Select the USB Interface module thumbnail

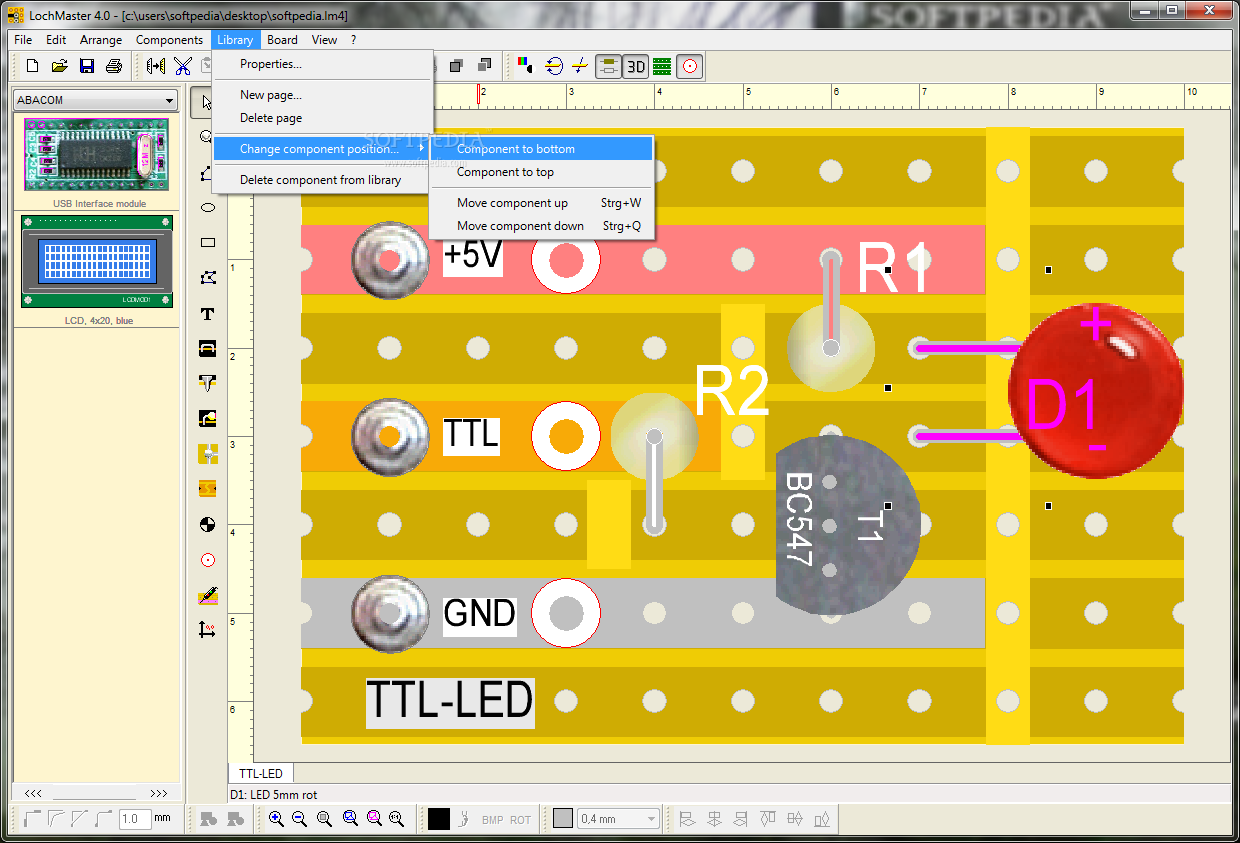97,154
